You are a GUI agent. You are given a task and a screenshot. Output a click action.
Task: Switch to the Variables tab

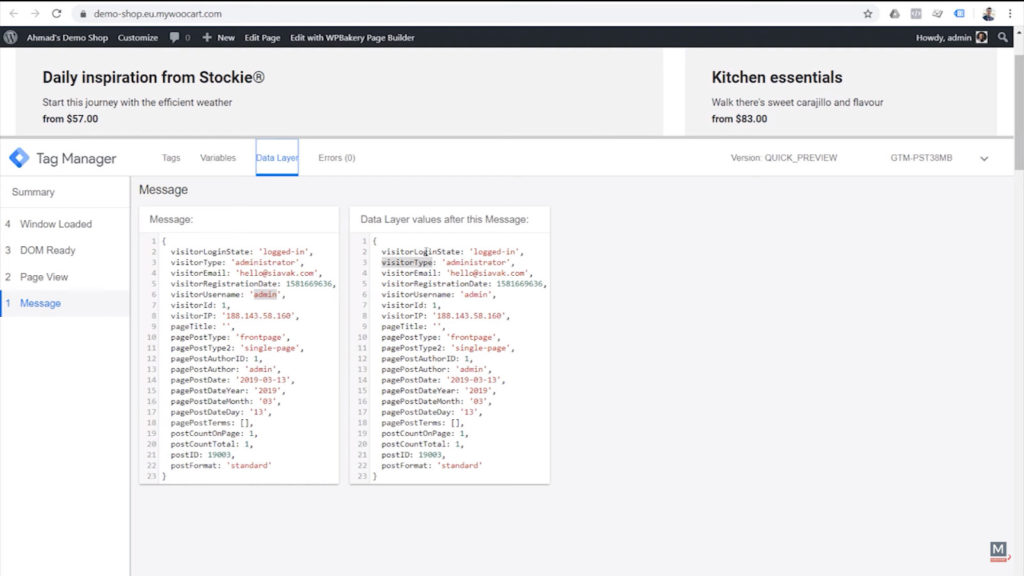point(219,158)
